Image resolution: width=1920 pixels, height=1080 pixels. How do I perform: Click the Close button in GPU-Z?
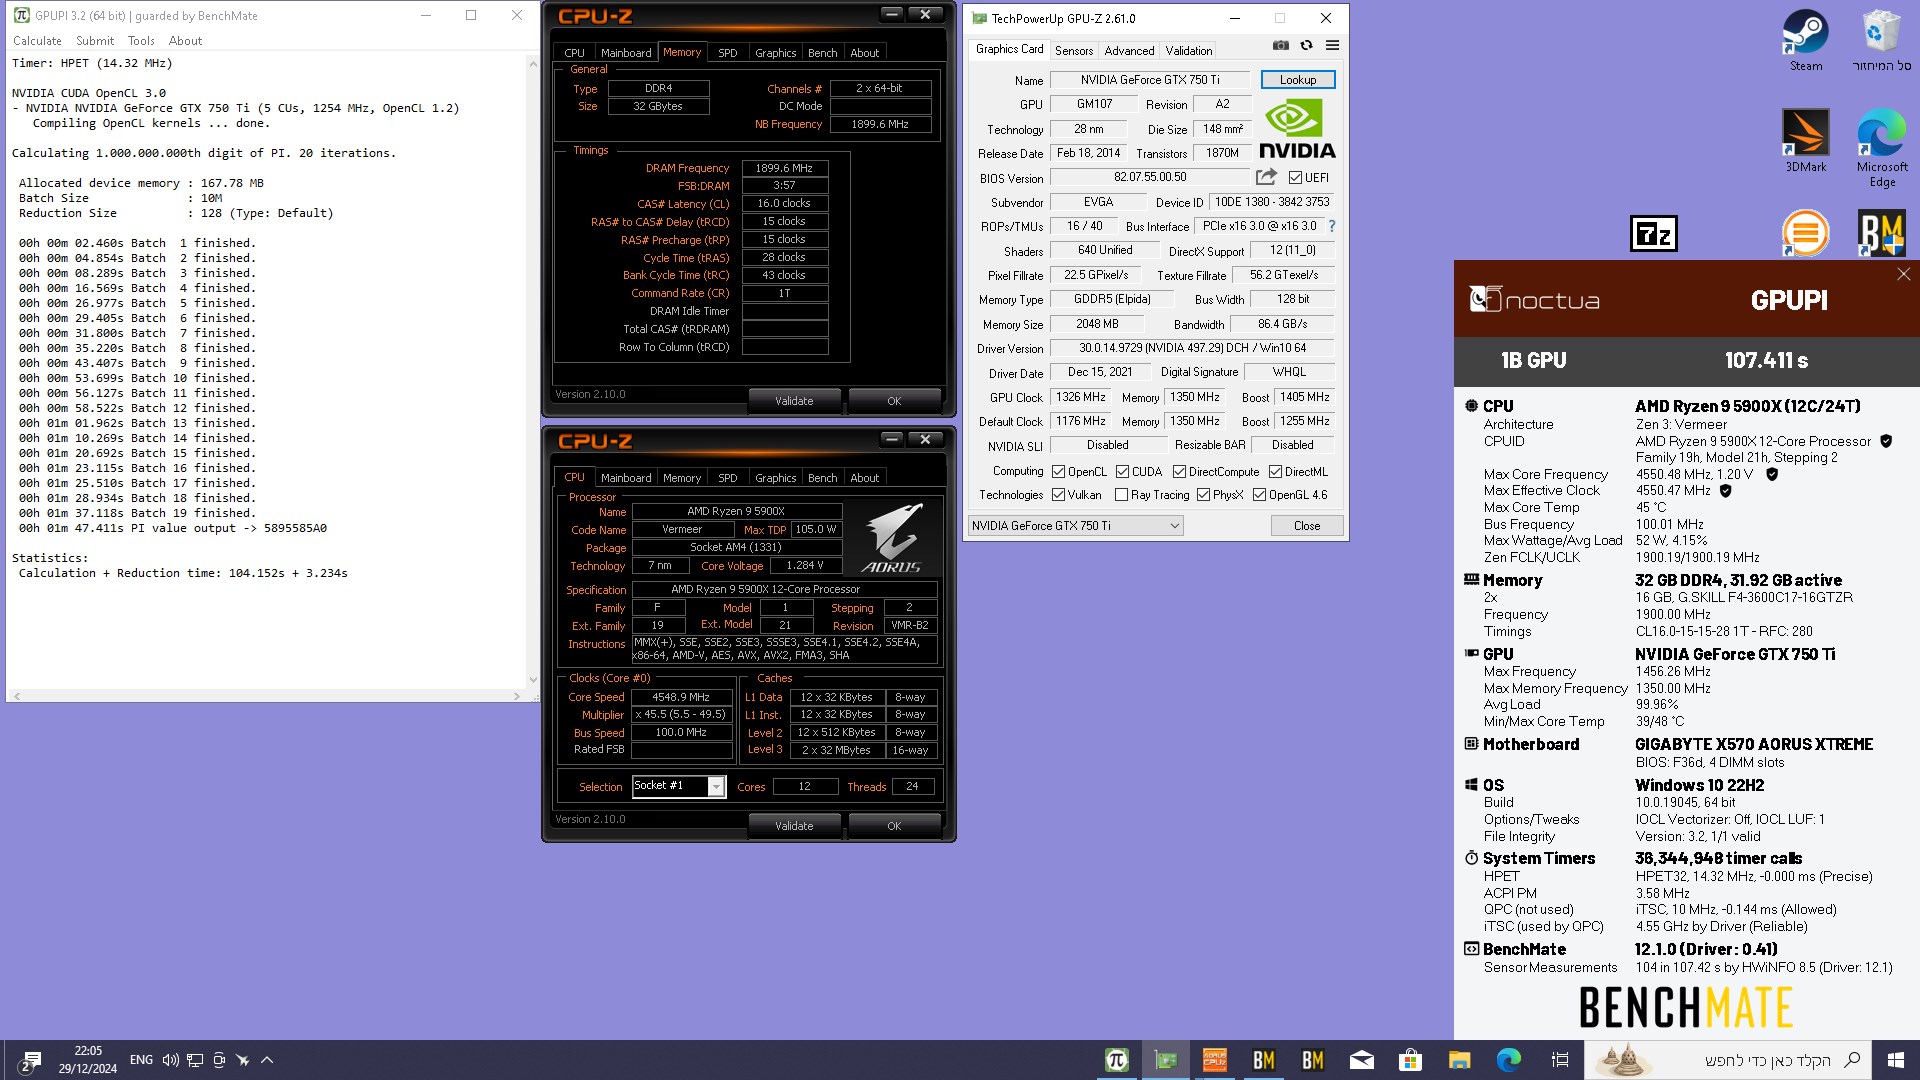pyautogui.click(x=1306, y=526)
